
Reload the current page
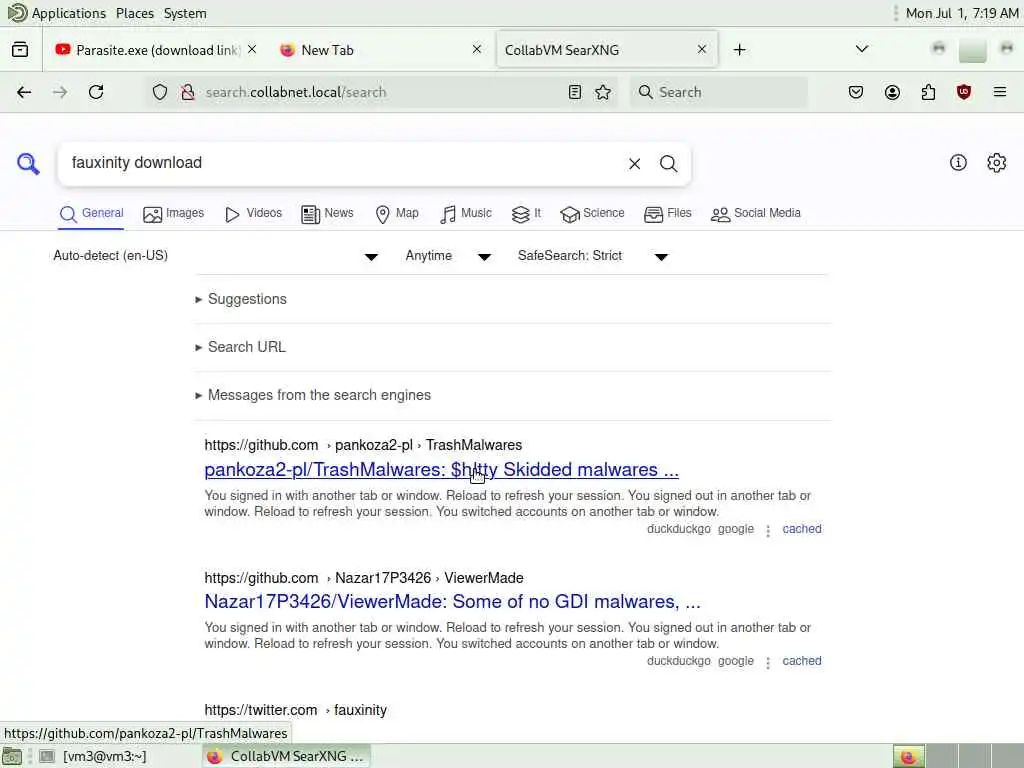[96, 92]
